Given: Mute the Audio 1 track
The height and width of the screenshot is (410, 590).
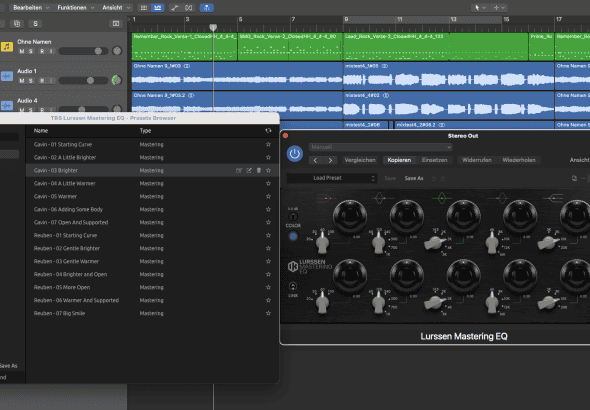Looking at the screenshot, I should click(21, 80).
